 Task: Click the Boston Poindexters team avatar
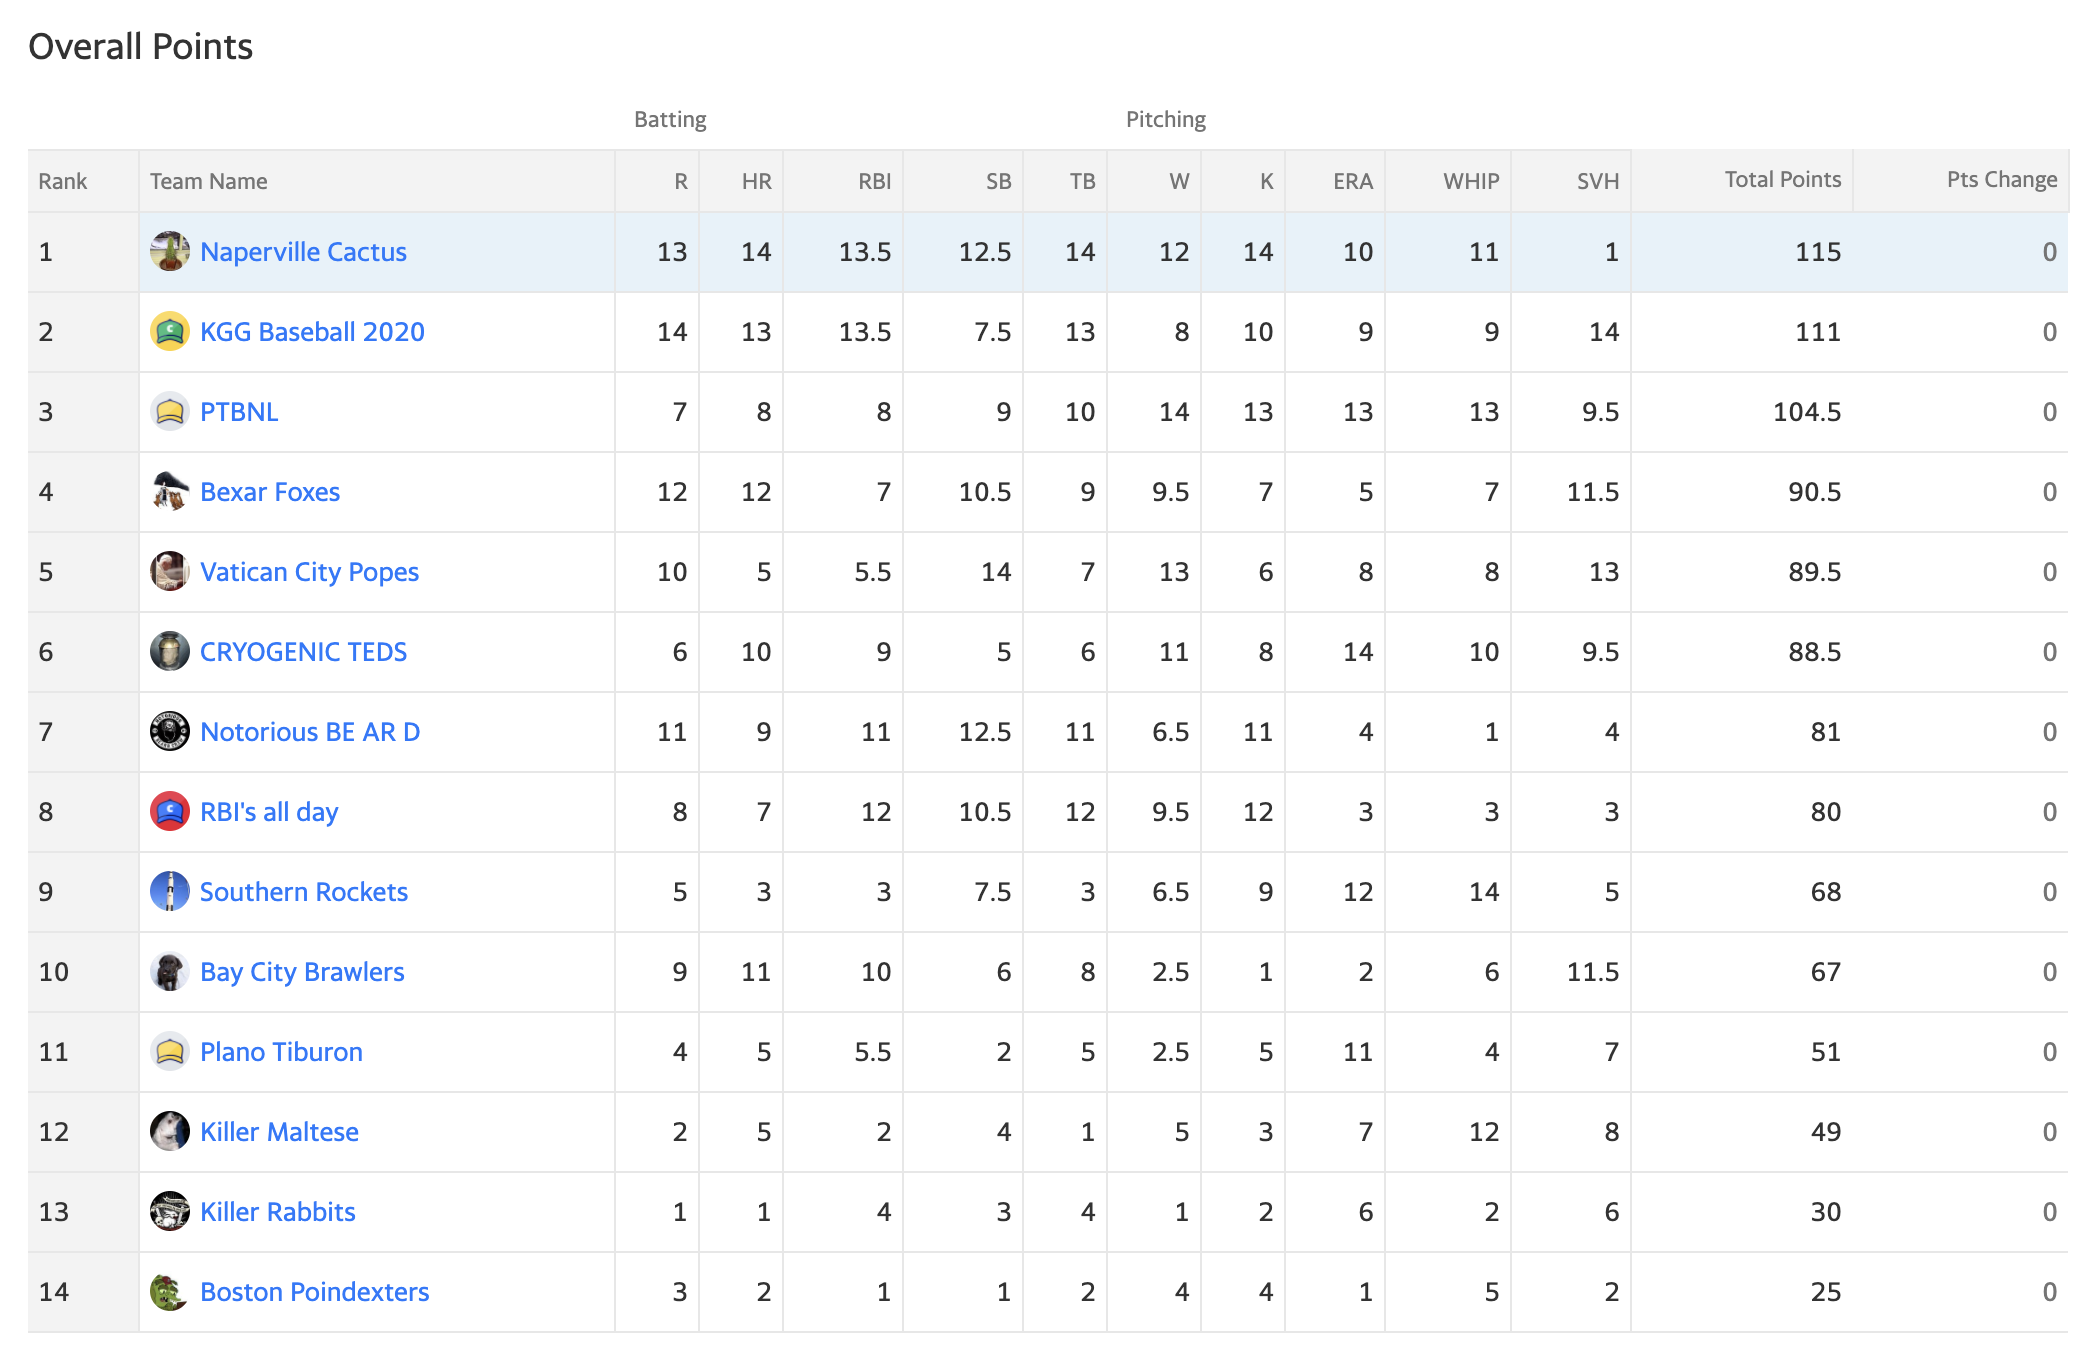170,1291
